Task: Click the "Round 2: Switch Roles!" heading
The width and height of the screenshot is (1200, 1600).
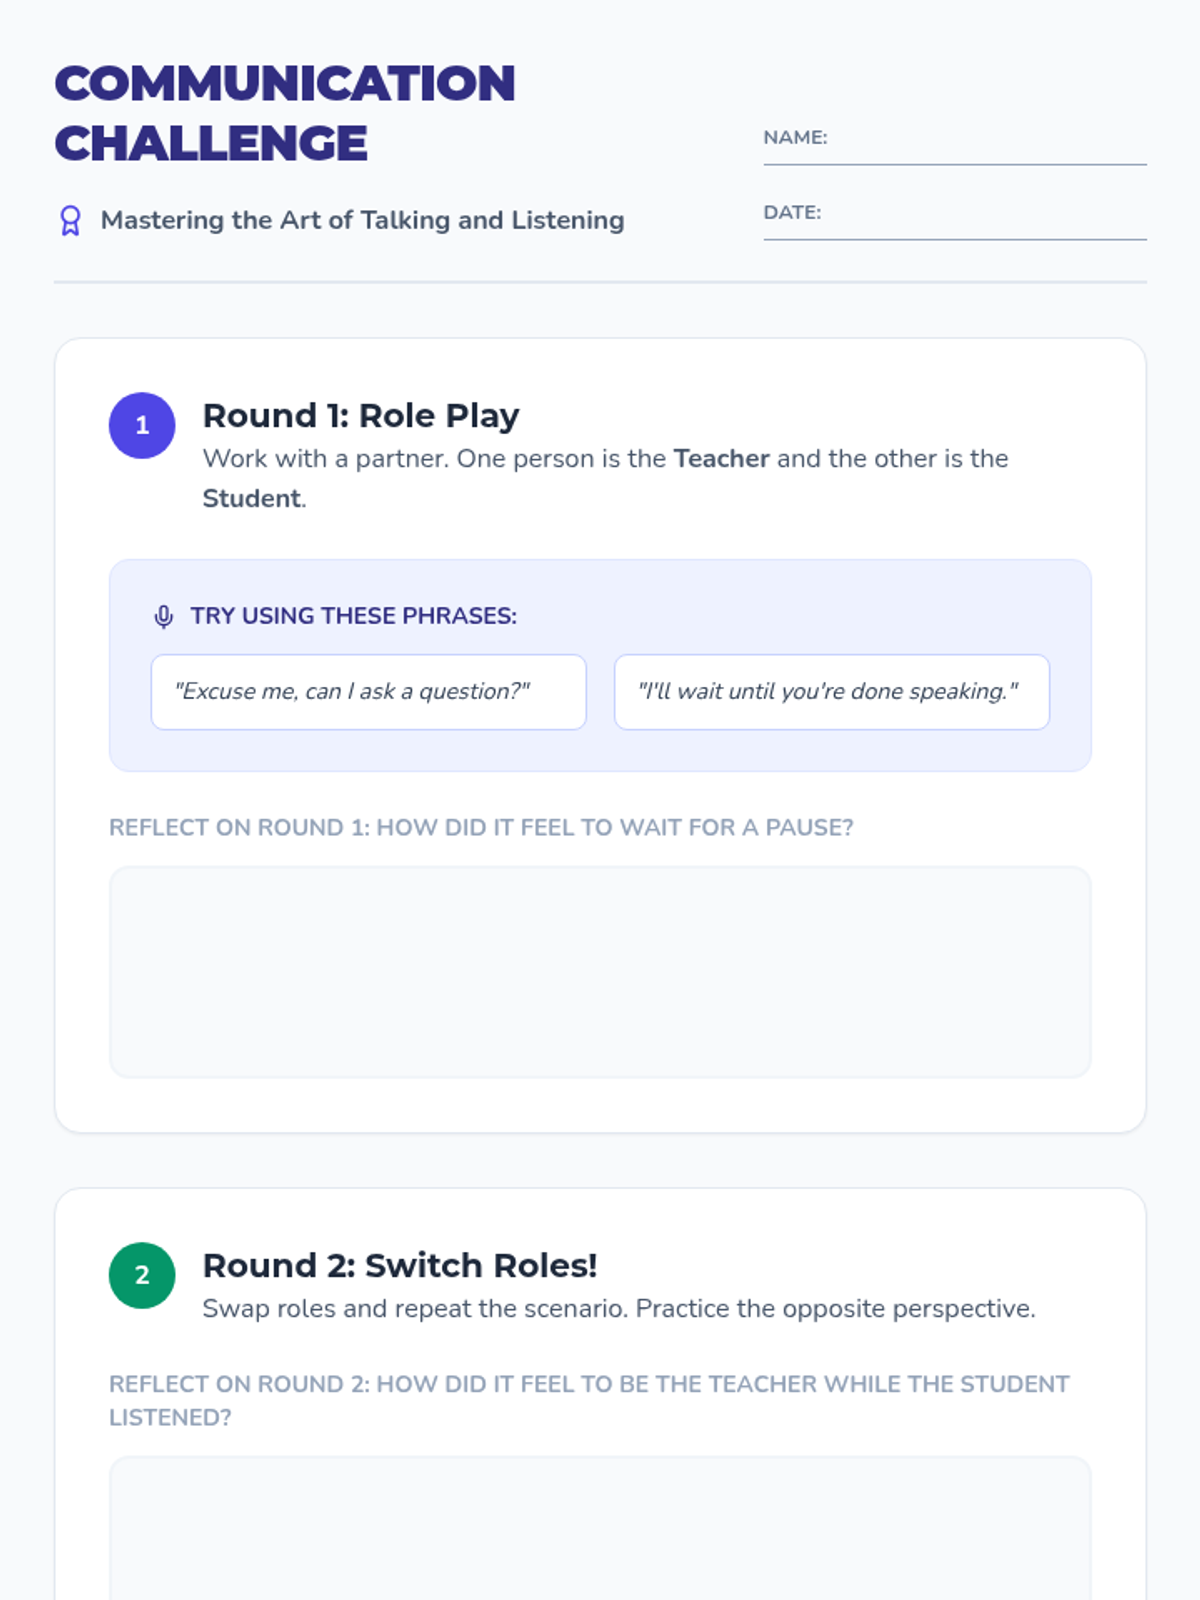Action: point(400,1265)
